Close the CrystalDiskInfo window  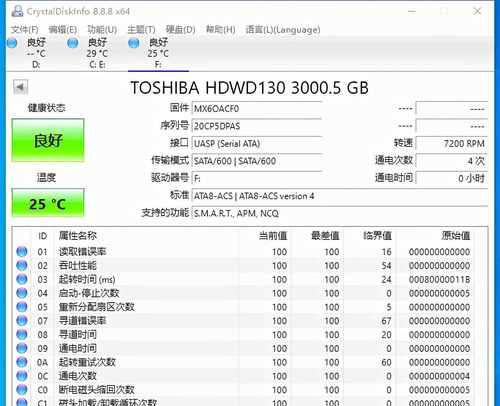tap(477, 11)
